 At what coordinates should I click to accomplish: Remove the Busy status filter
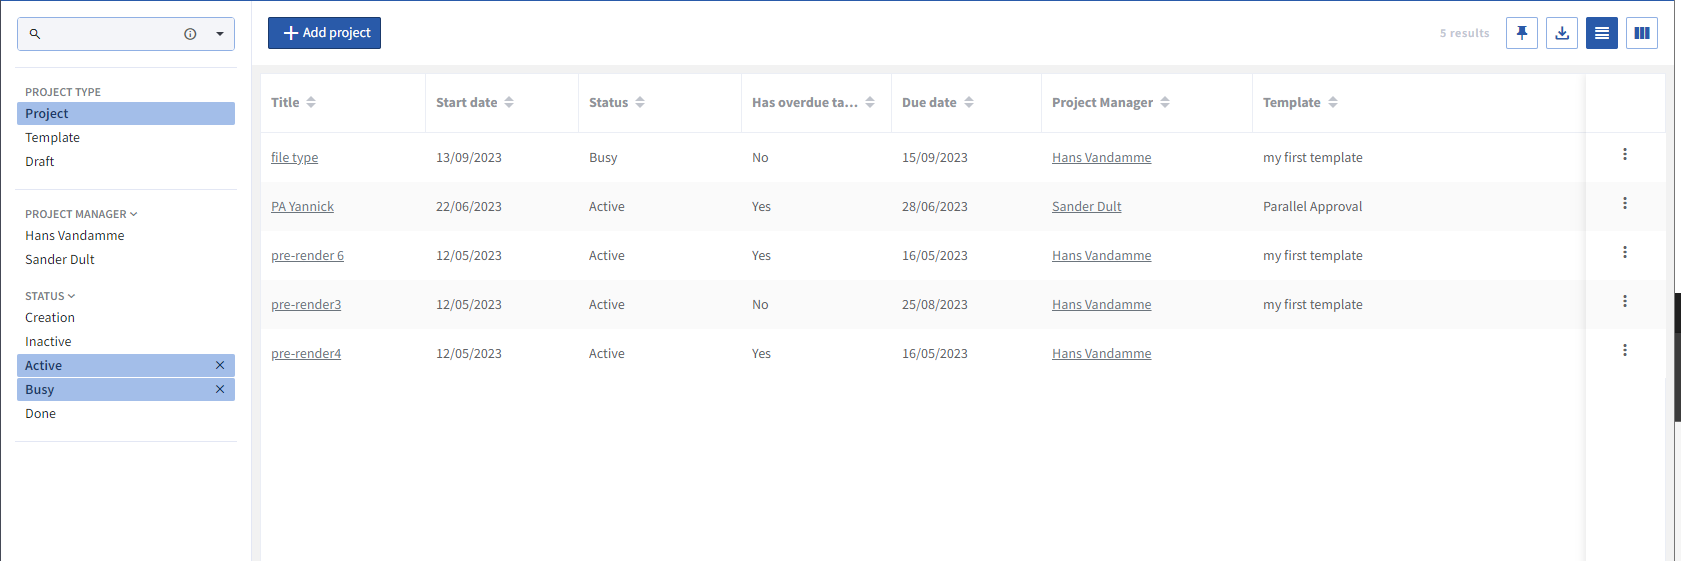pyautogui.click(x=220, y=389)
